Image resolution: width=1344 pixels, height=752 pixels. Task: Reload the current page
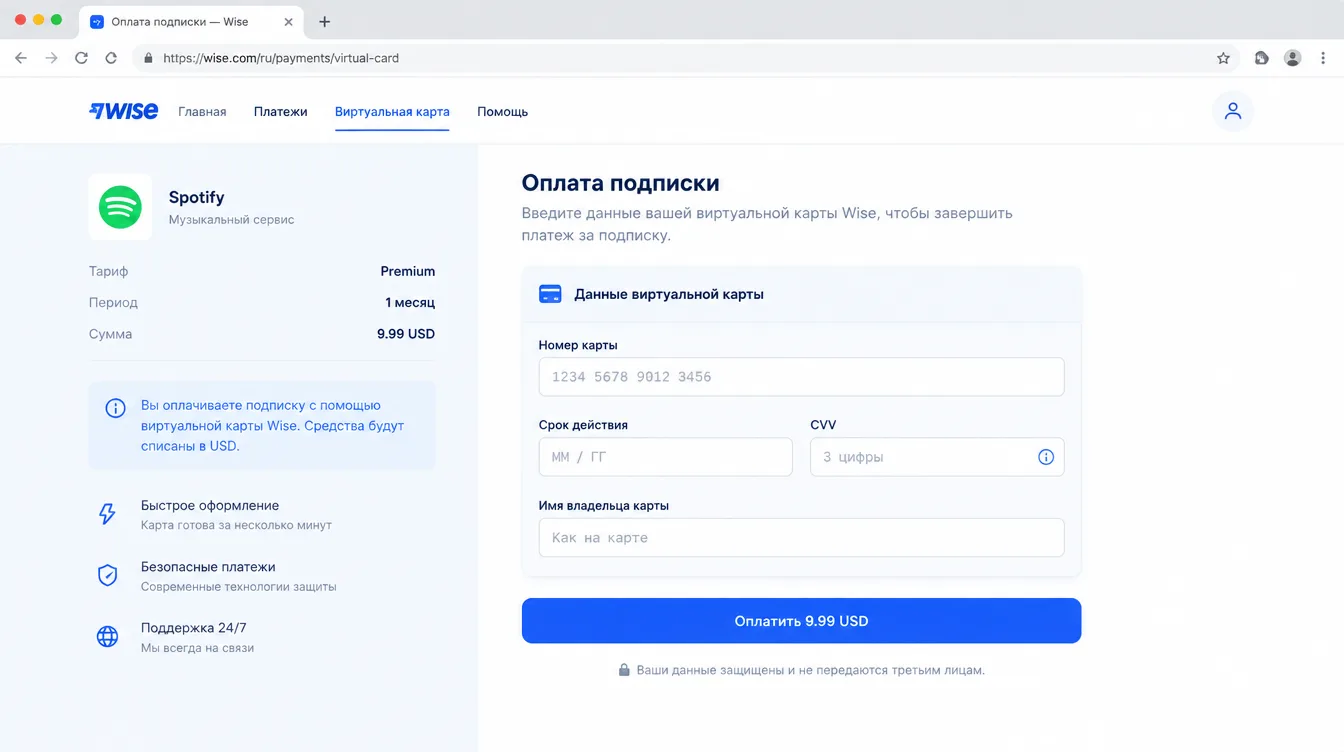click(81, 58)
